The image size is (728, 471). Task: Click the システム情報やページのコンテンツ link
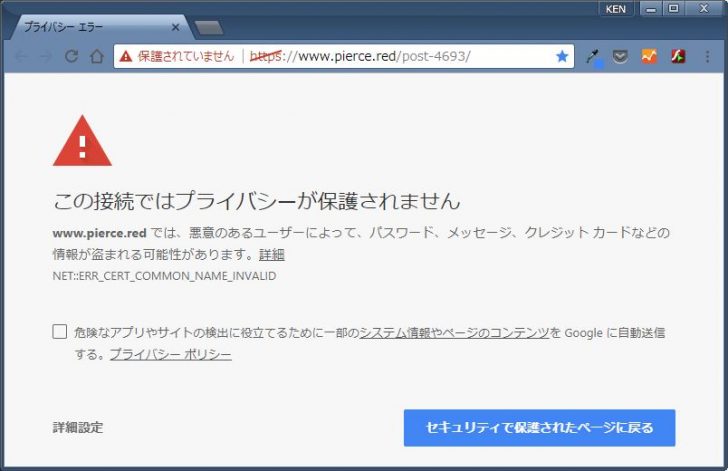coord(455,332)
